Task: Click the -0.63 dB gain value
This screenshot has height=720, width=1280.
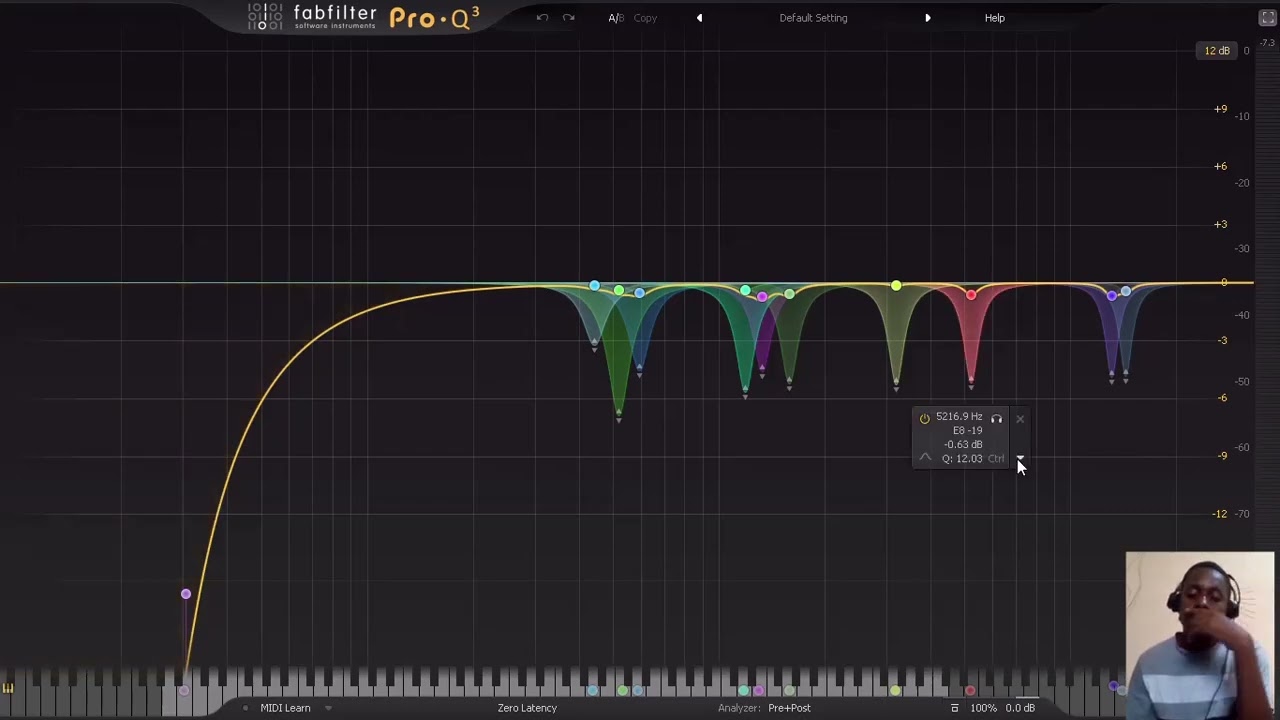Action: pos(963,445)
